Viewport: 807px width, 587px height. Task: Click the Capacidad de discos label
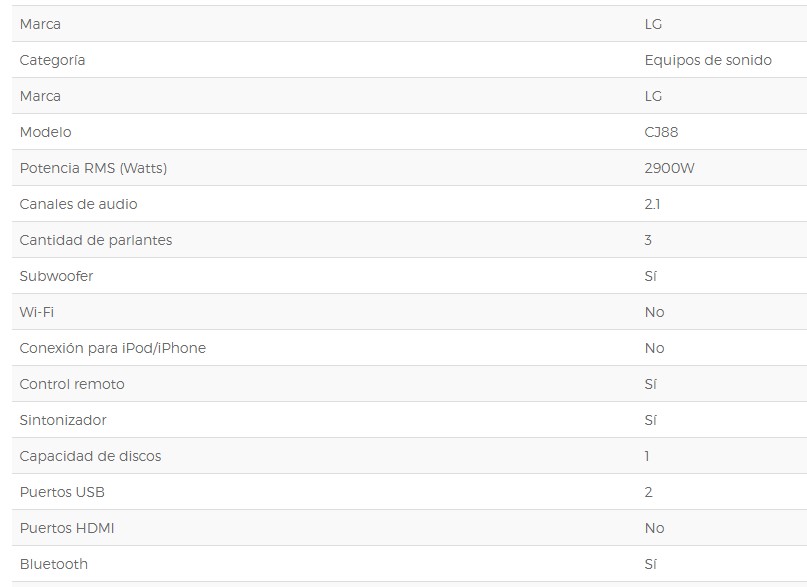coord(90,456)
